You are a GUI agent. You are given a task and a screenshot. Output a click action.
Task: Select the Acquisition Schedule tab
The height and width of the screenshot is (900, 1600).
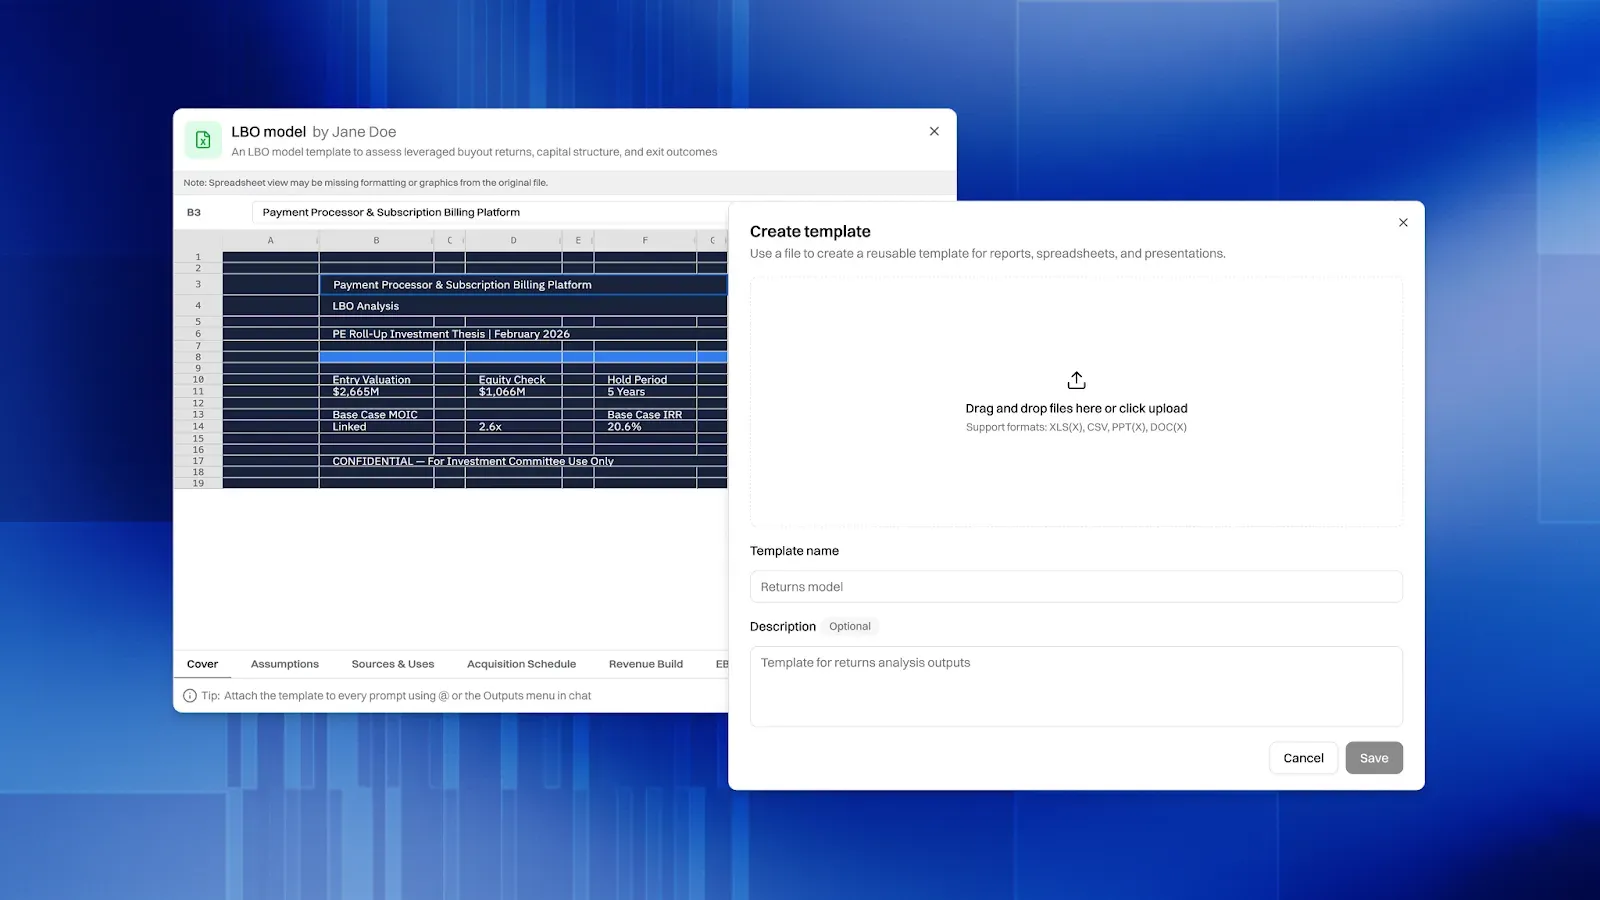click(521, 664)
